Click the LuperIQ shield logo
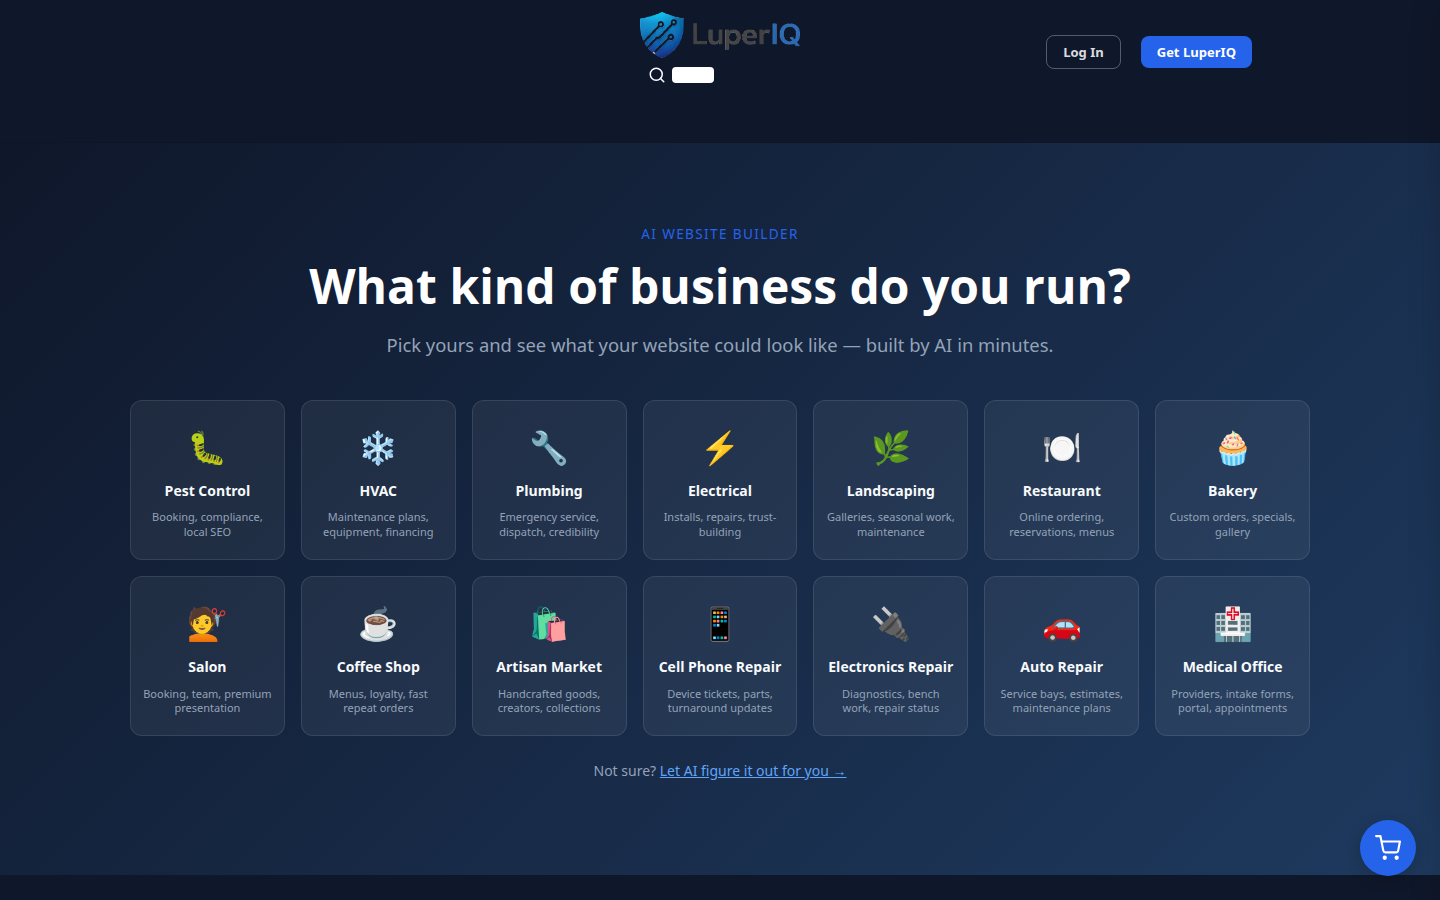 661,33
